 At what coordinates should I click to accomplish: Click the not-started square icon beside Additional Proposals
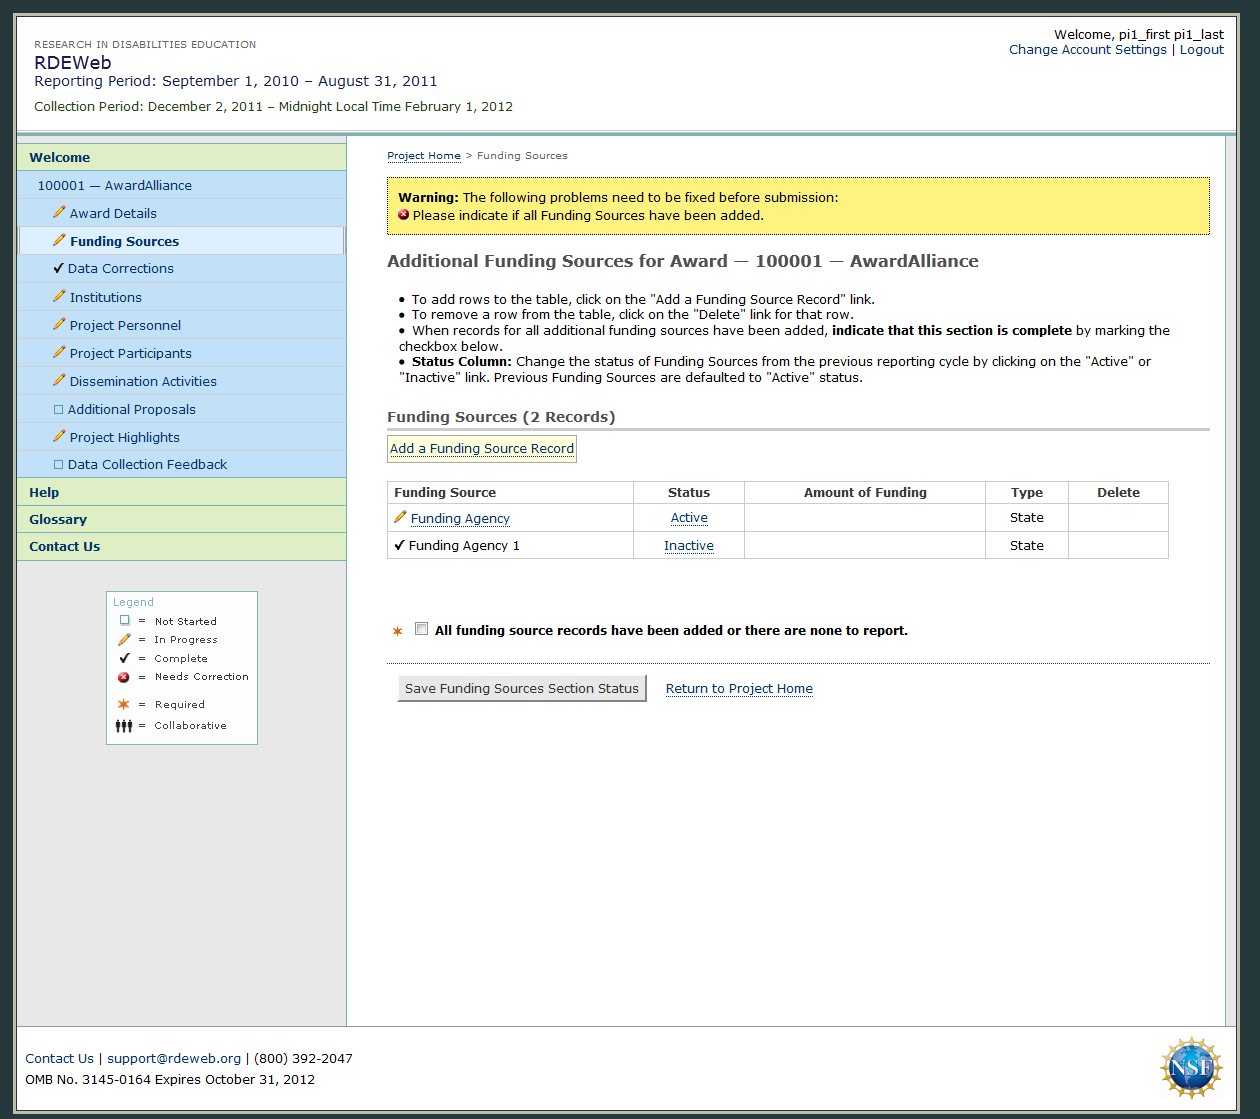[x=58, y=409]
